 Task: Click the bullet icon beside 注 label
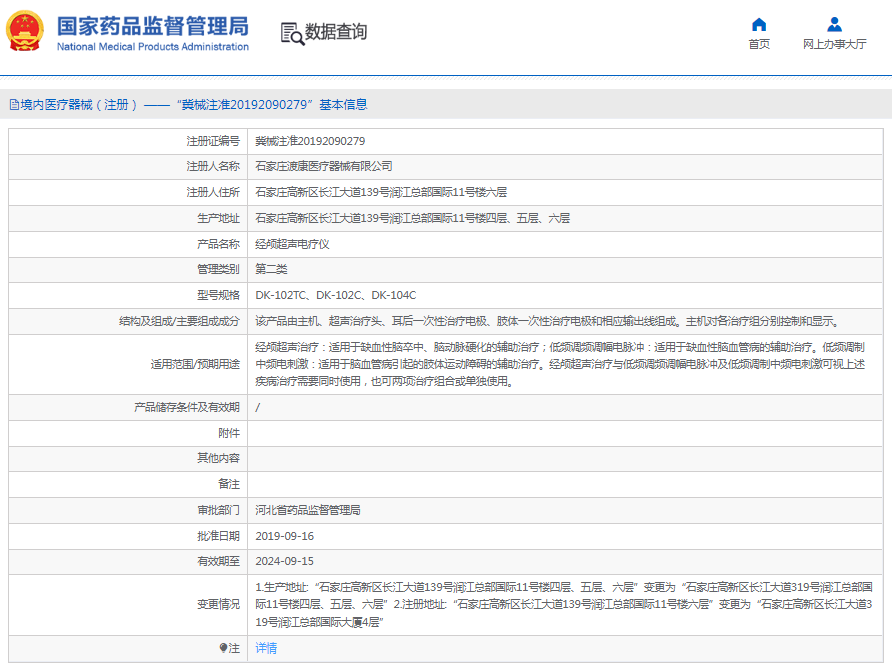click(224, 648)
